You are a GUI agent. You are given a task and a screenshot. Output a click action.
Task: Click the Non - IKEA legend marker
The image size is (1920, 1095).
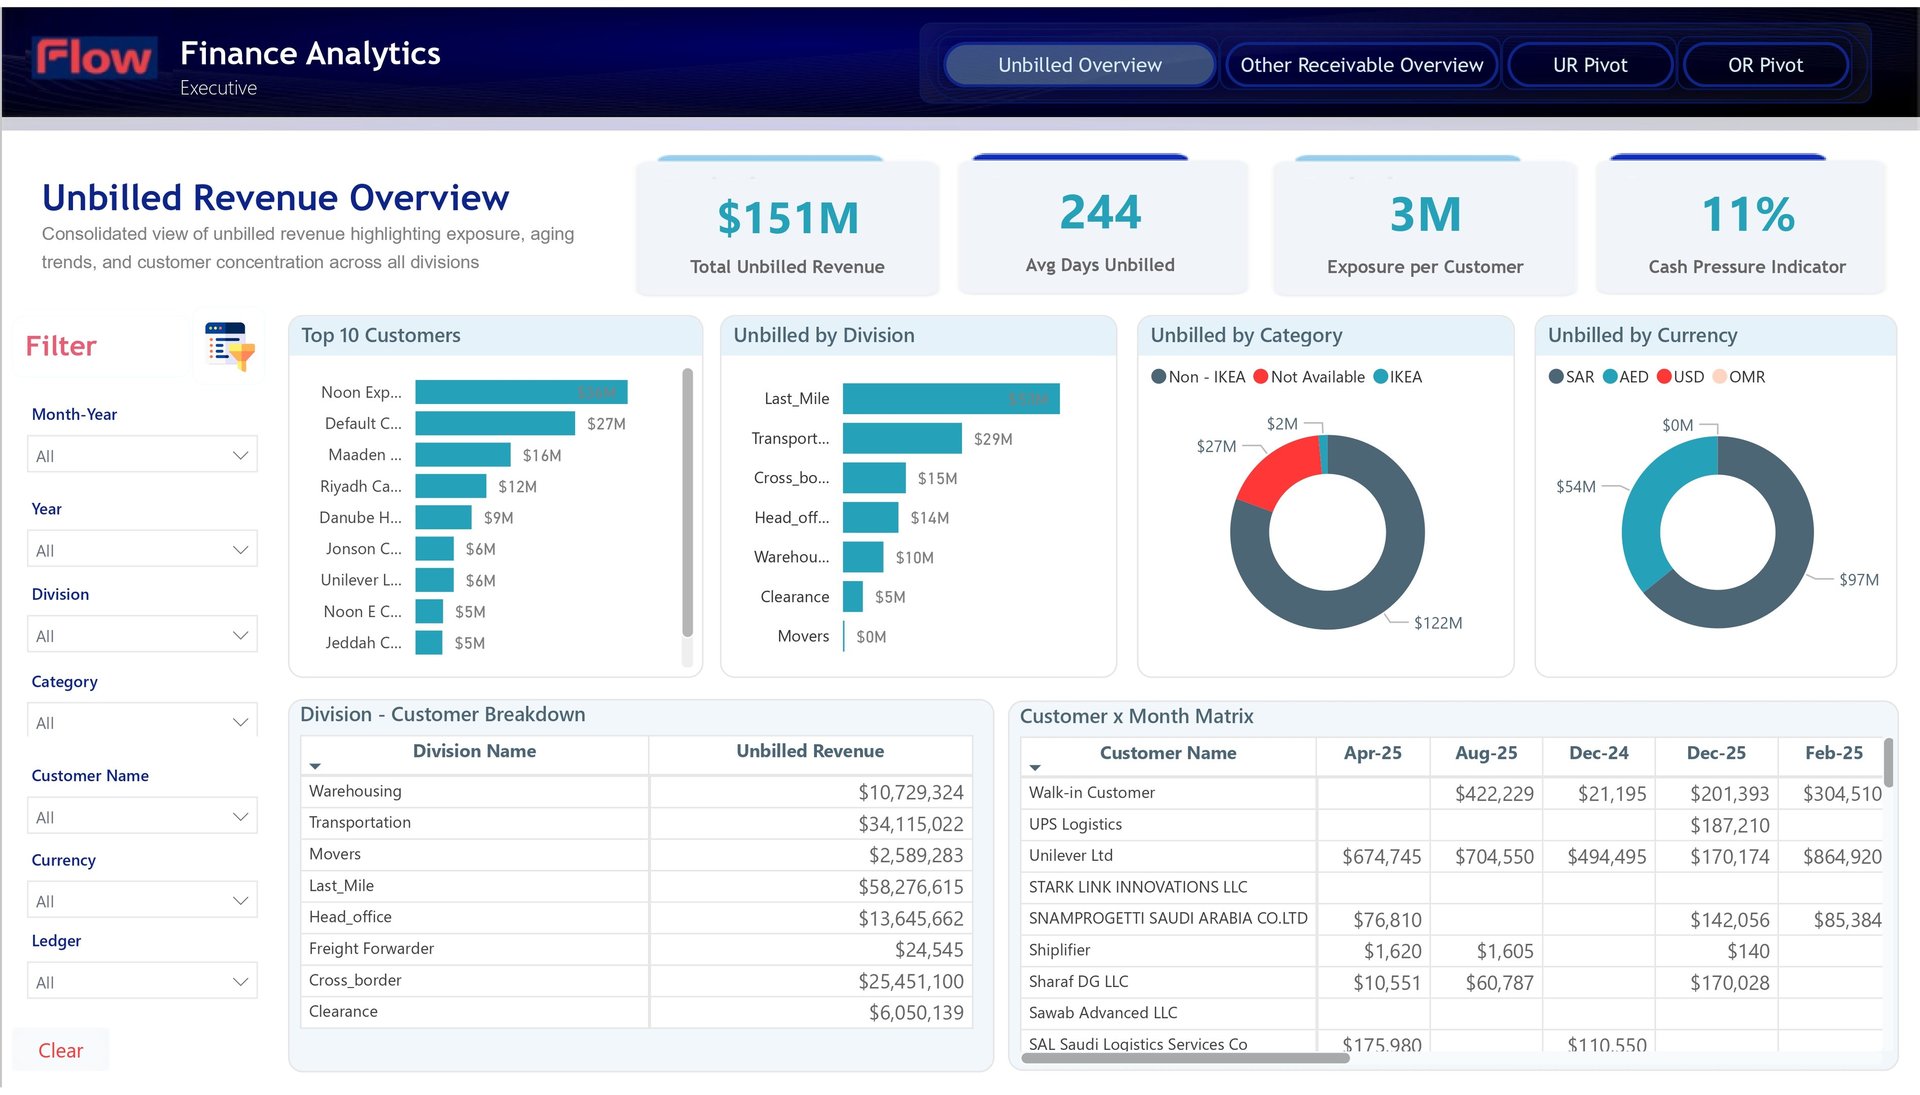[1158, 377]
